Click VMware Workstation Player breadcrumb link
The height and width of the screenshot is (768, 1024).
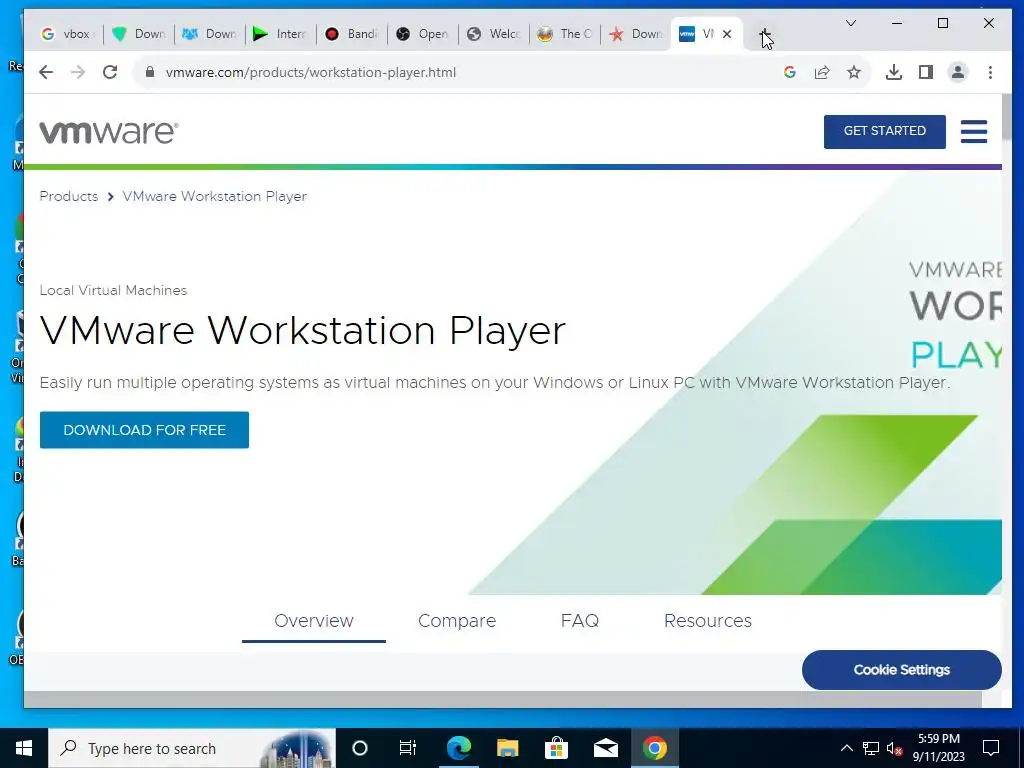(214, 197)
